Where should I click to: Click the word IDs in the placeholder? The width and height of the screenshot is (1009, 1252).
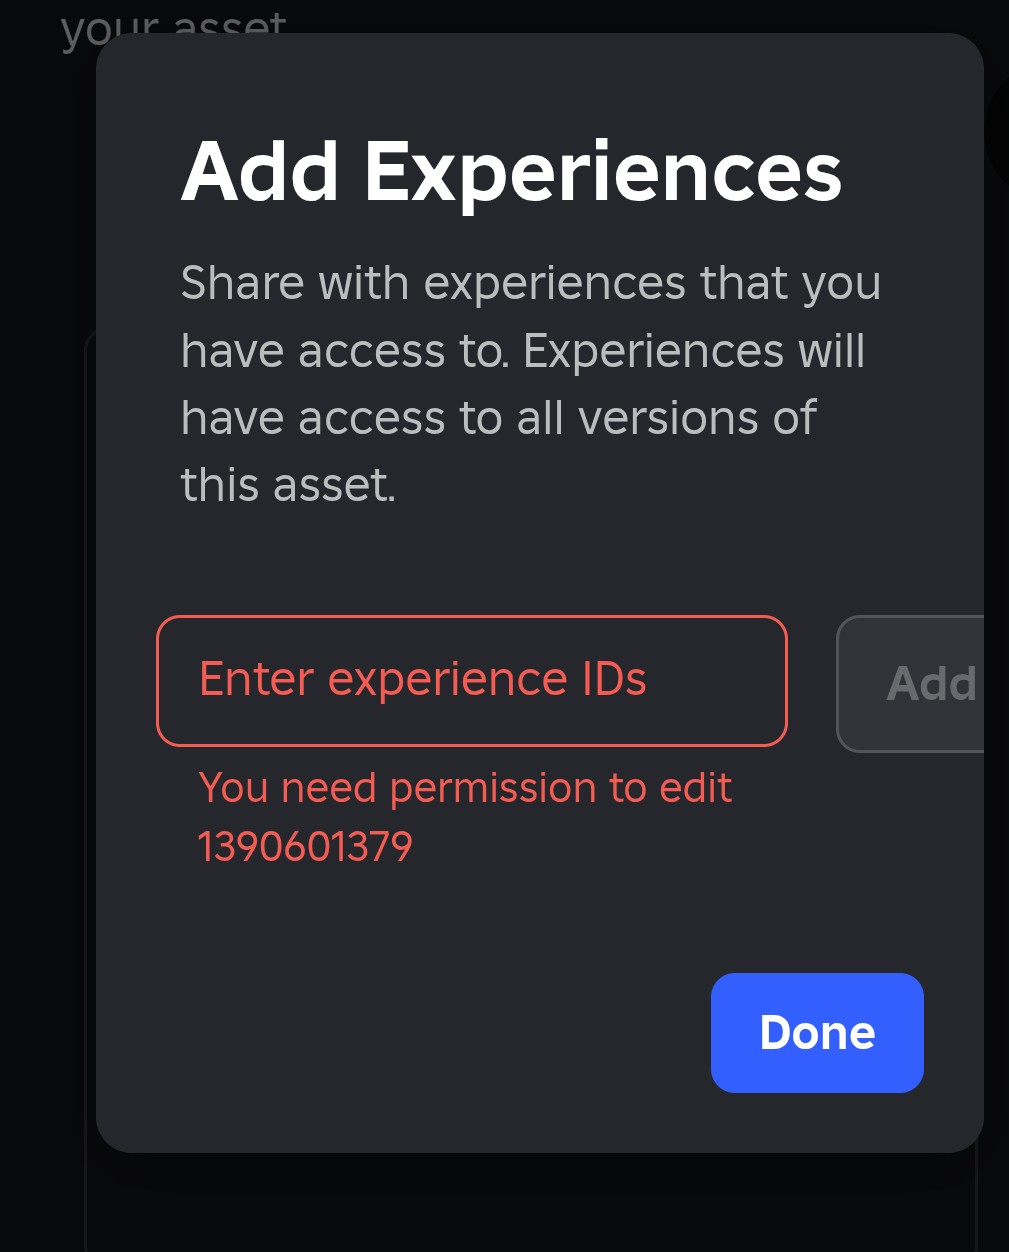click(x=614, y=680)
